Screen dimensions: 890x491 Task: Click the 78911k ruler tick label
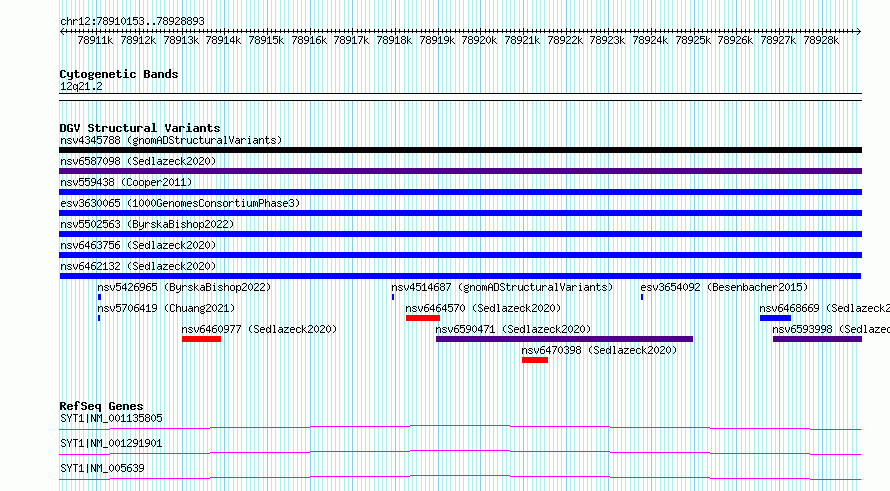(95, 41)
